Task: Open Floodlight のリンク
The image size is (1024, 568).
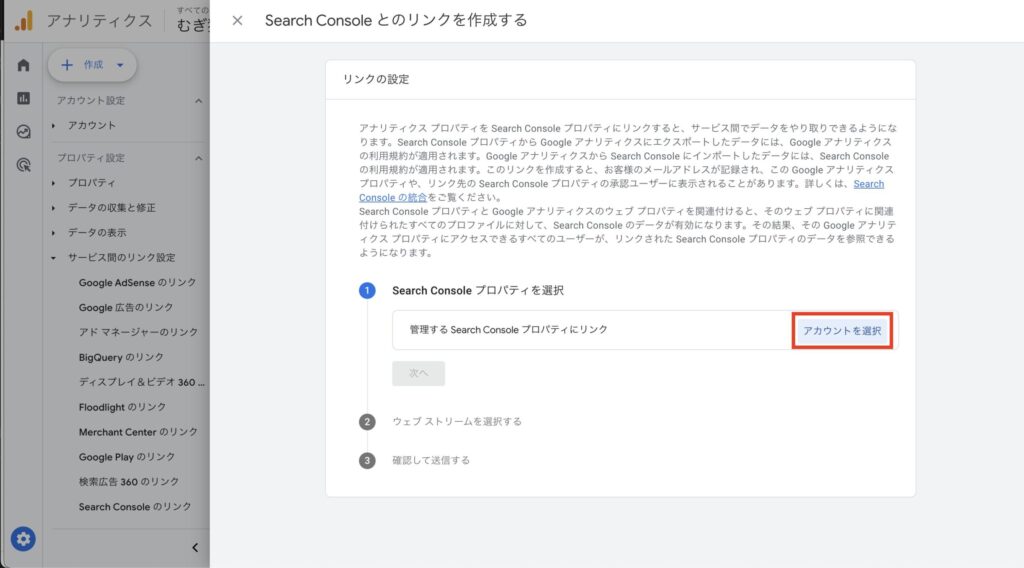Action: tap(122, 407)
